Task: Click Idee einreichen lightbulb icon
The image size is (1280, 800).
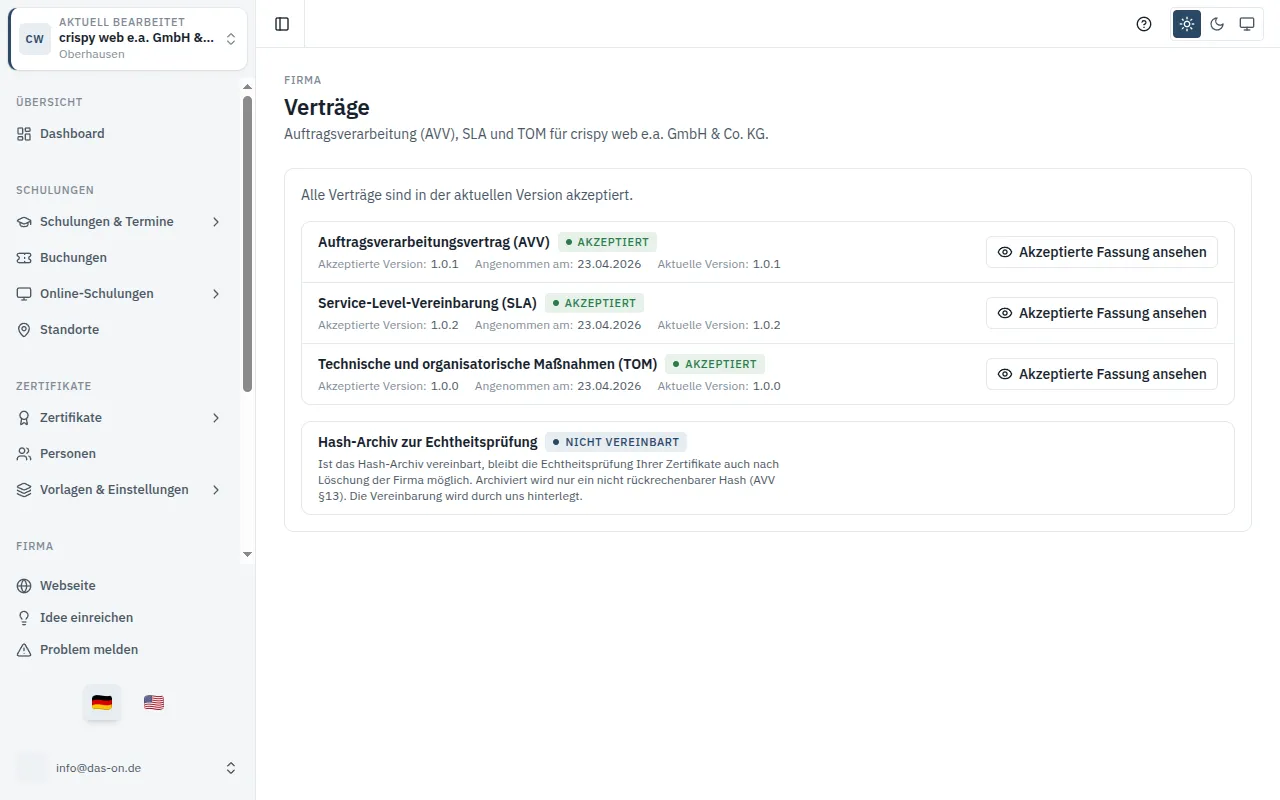Action: pos(24,618)
